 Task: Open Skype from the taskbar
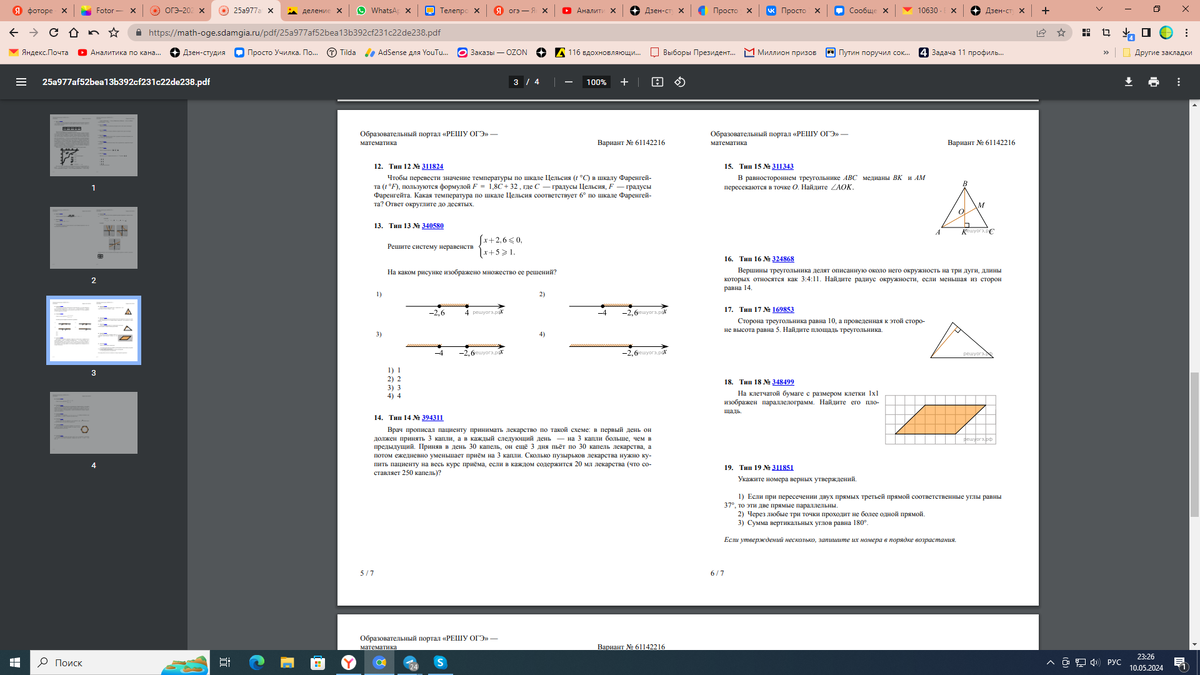[440, 663]
